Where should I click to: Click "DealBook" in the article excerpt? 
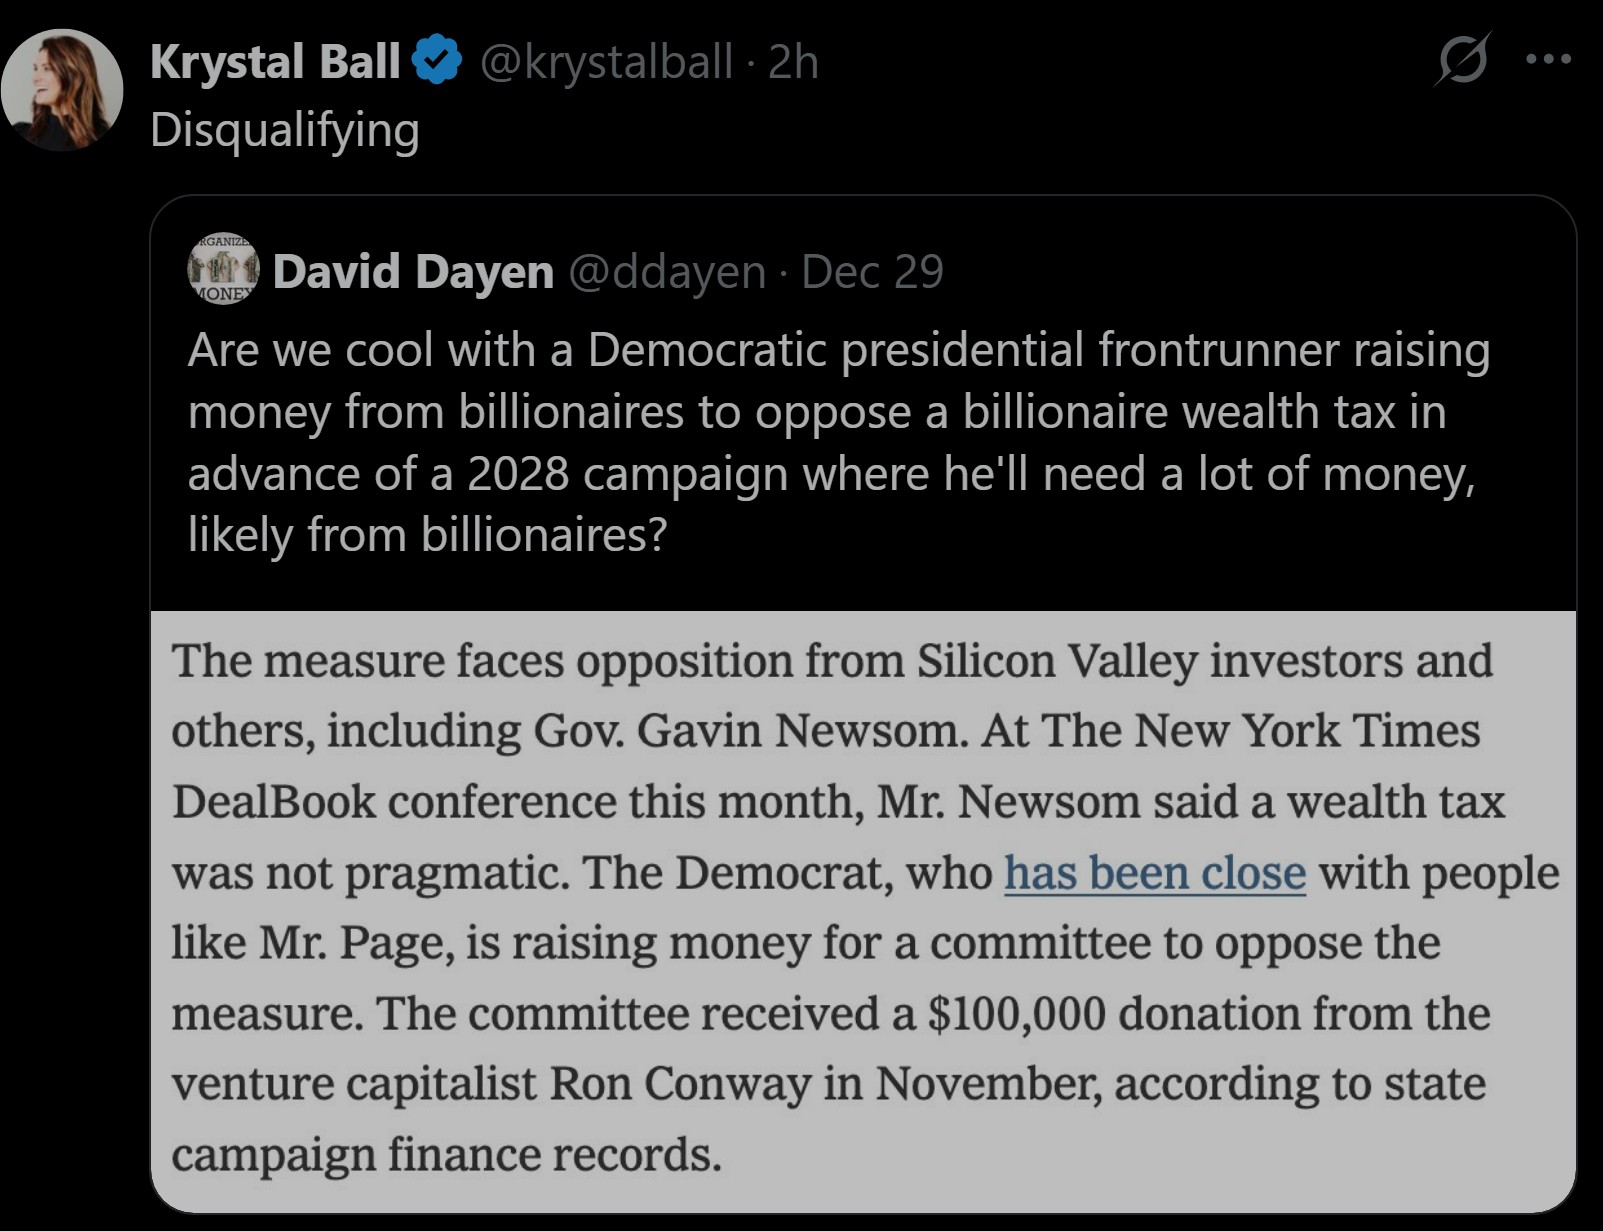click(273, 802)
